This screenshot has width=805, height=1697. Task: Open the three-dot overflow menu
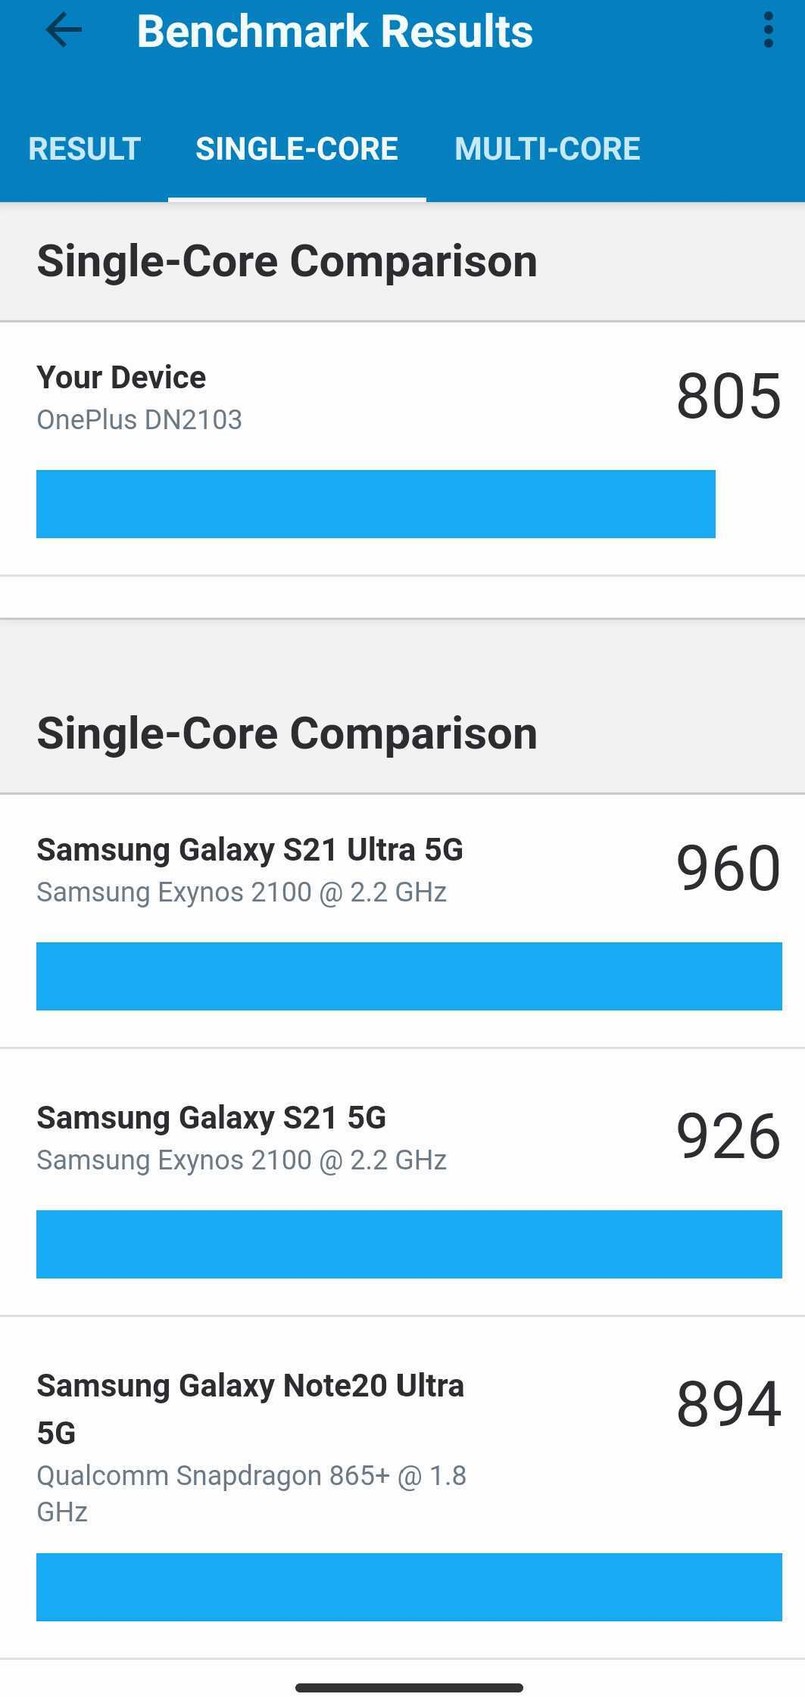pos(768,30)
